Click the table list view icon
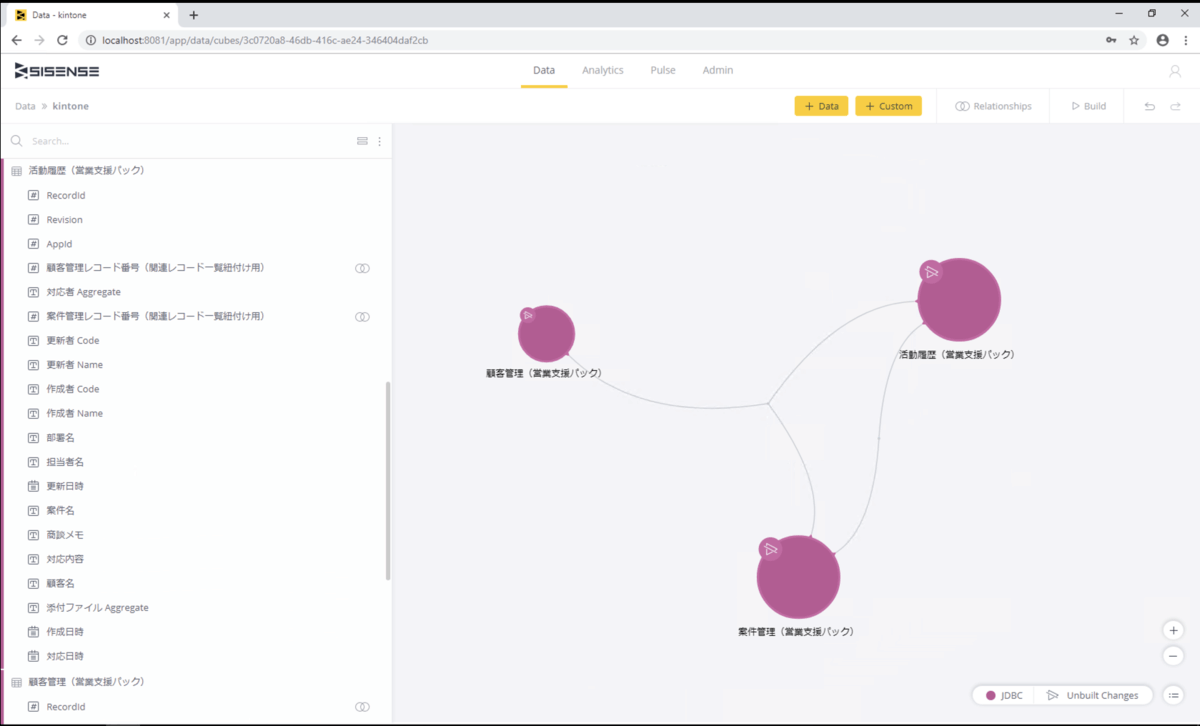 pyautogui.click(x=362, y=141)
